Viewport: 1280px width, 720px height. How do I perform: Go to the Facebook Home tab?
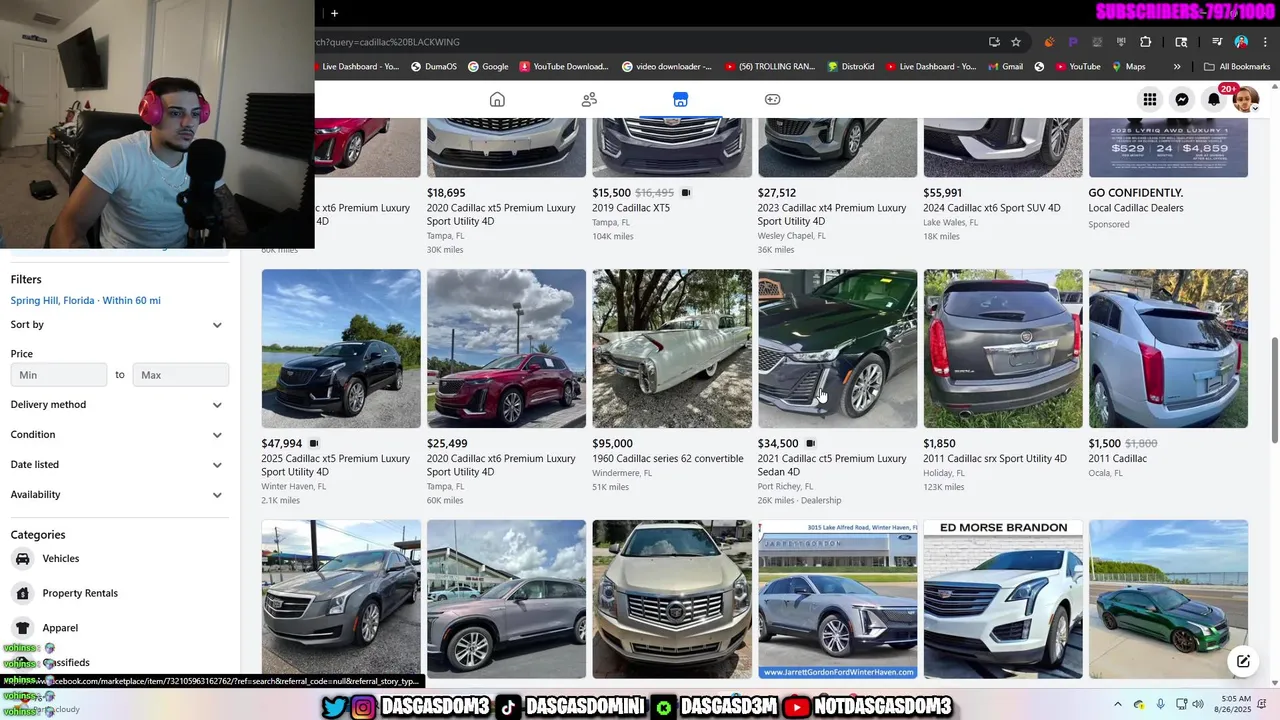497,99
